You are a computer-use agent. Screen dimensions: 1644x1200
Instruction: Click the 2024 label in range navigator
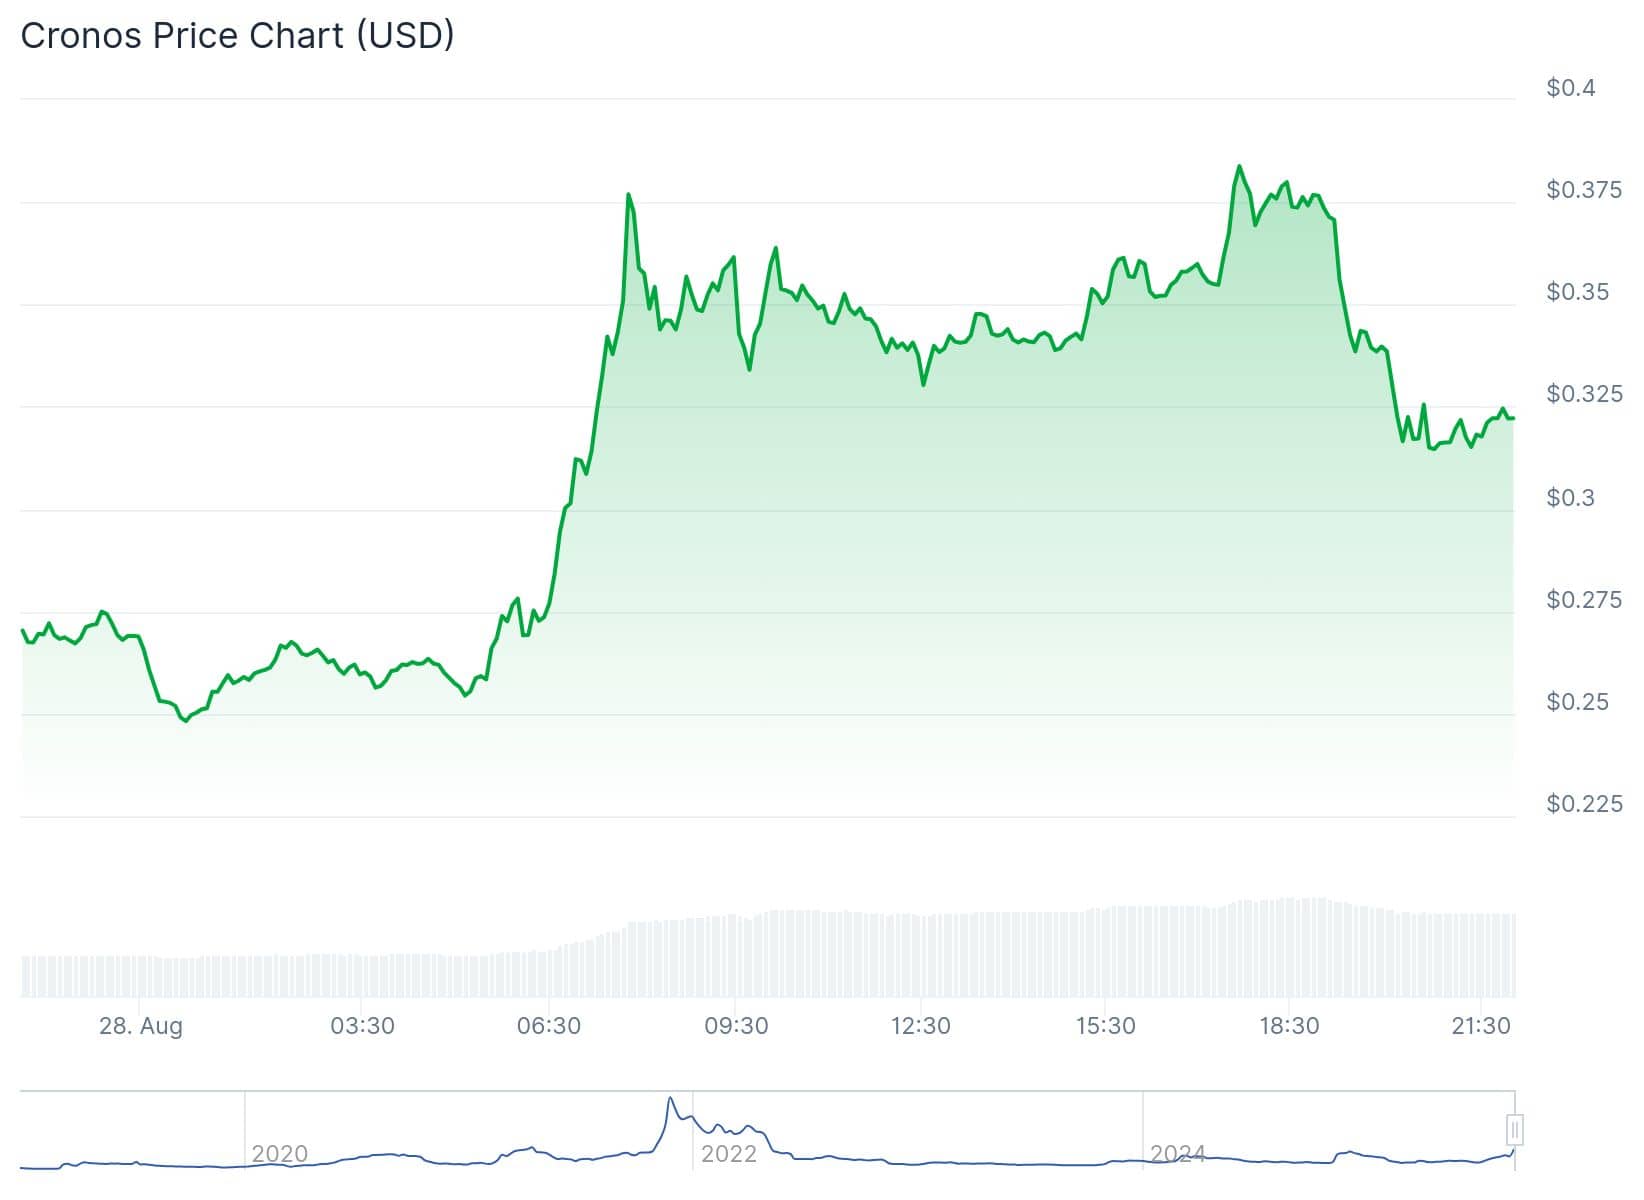click(x=1177, y=1154)
